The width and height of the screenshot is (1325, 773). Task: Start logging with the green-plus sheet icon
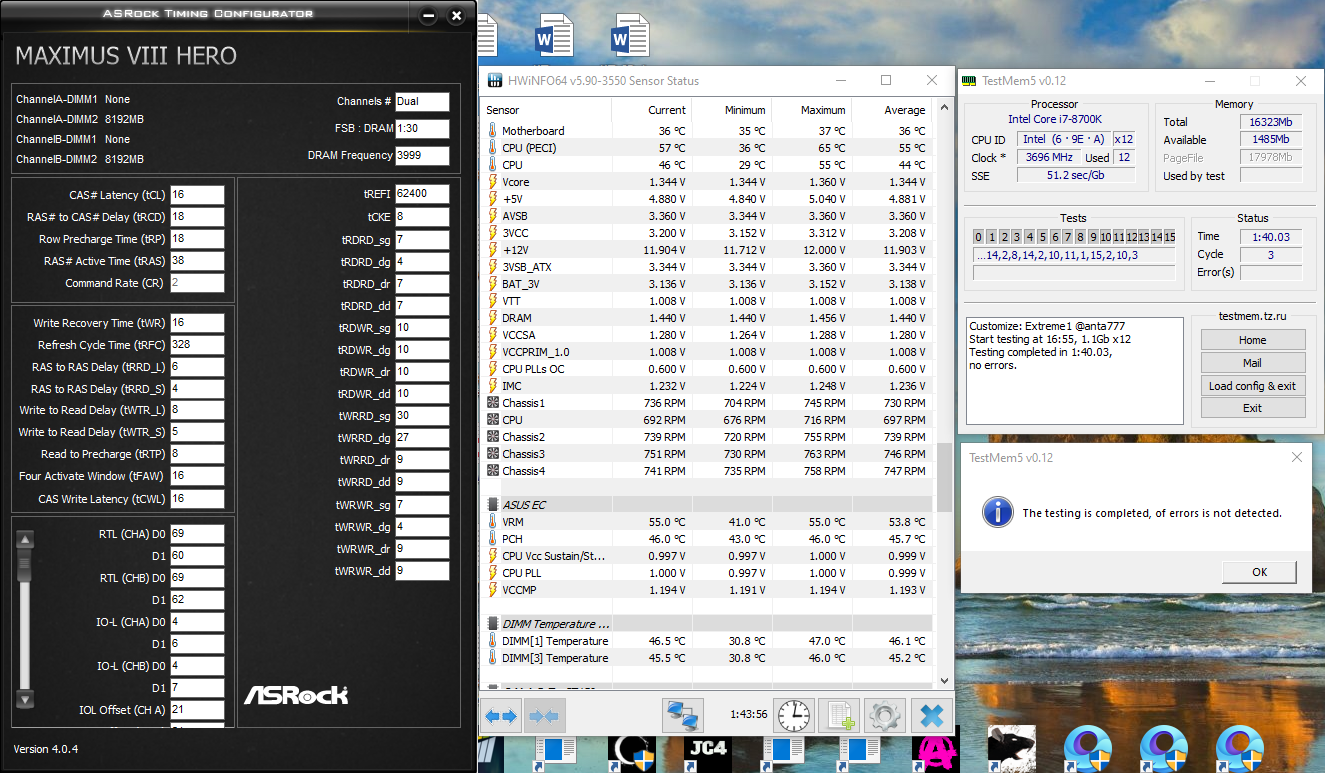pyautogui.click(x=839, y=716)
